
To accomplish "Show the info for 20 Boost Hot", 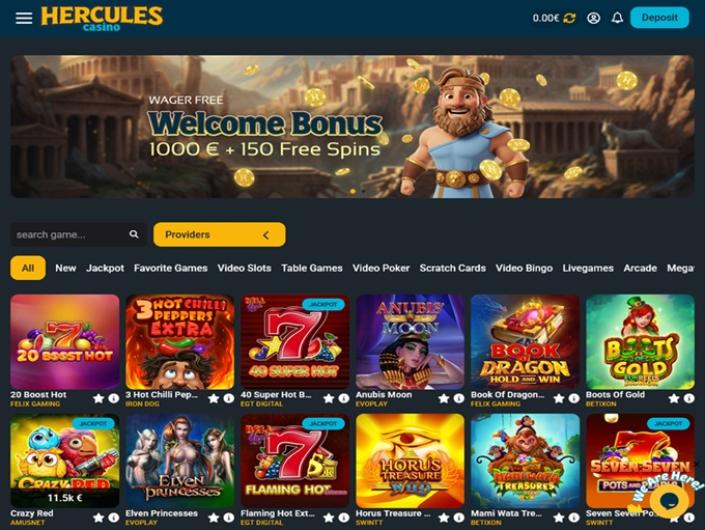I will coord(114,398).
